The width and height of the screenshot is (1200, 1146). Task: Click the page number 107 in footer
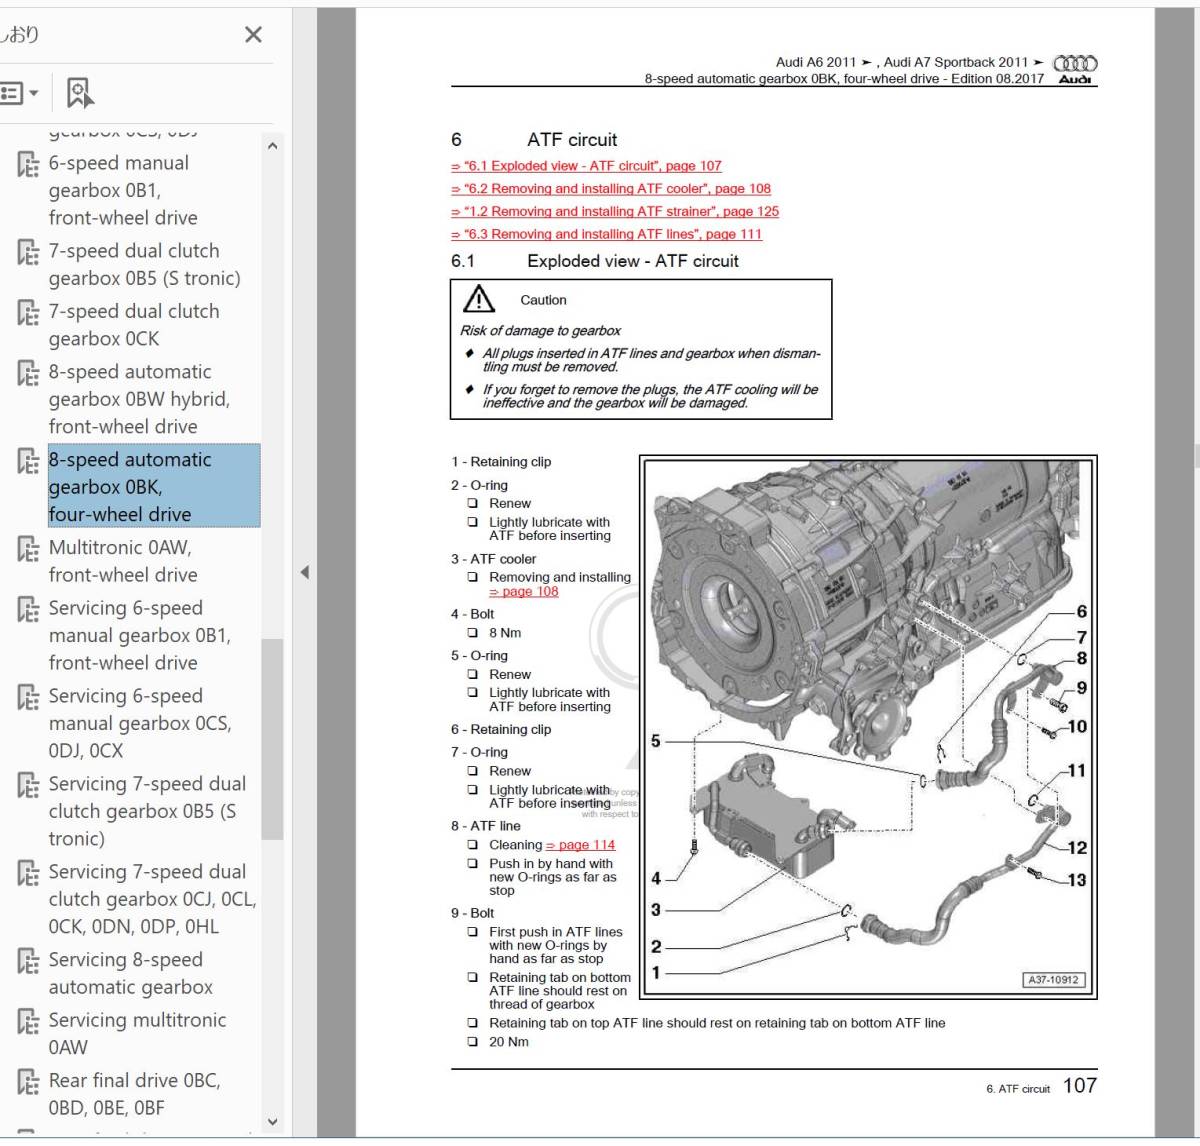pyautogui.click(x=1080, y=1086)
